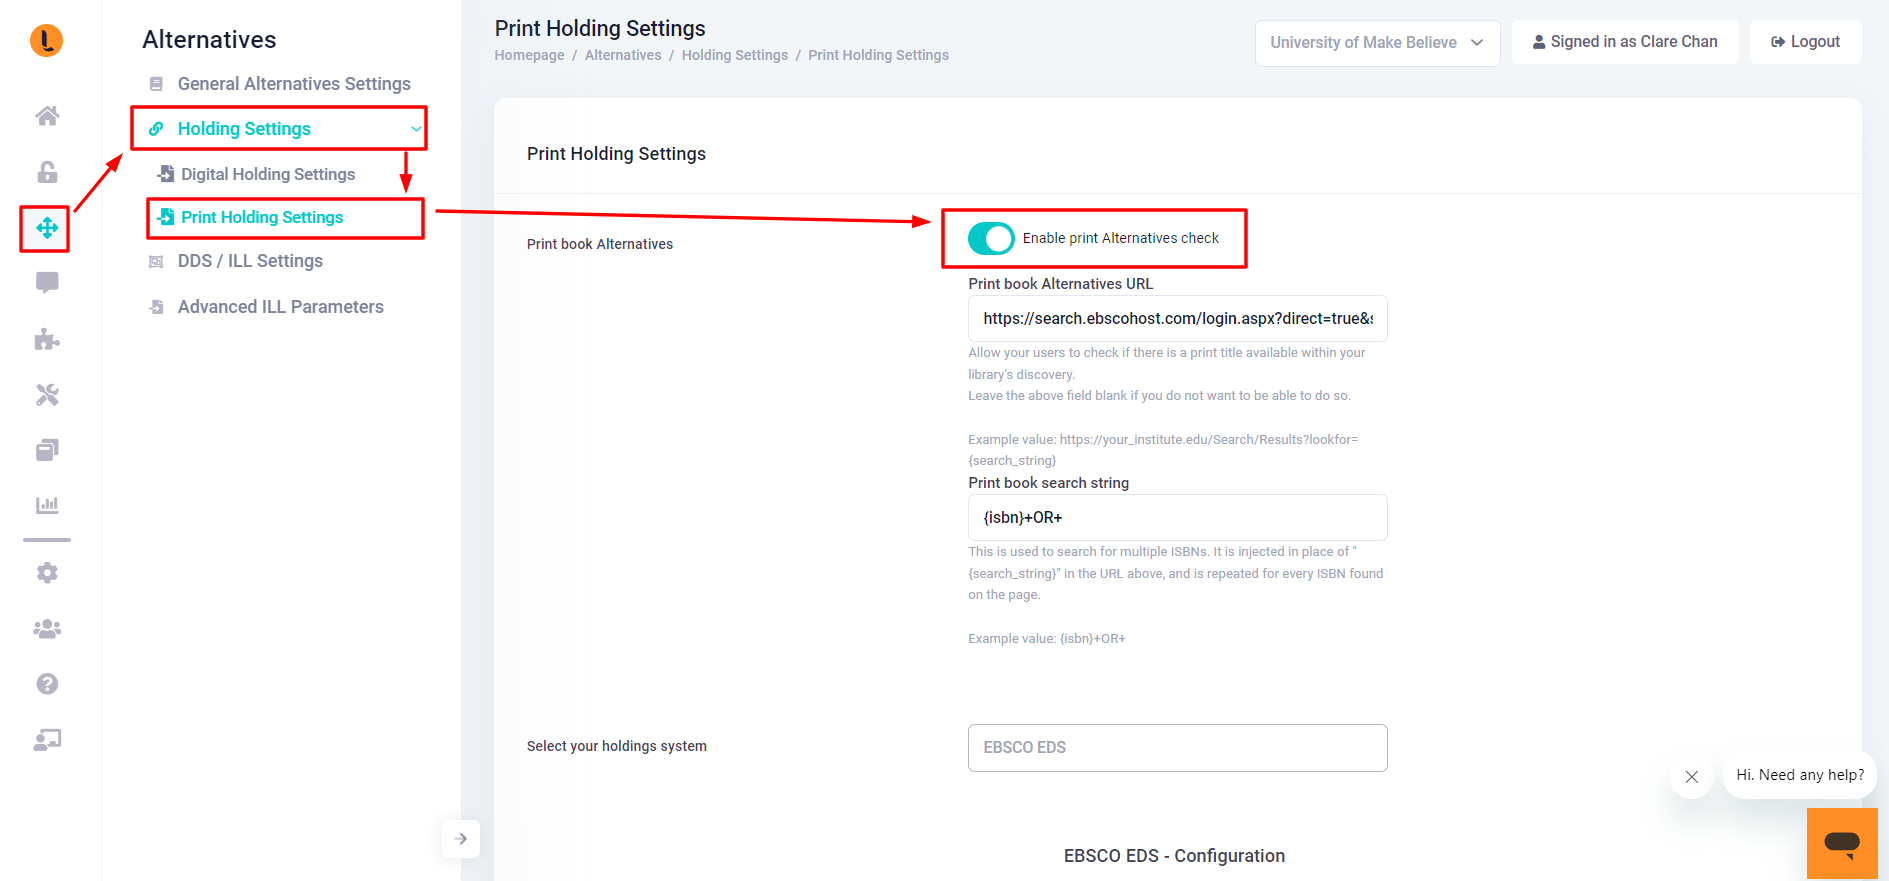Screen dimensions: 1889x881
Task: Open the holdings system EBSCO EDS selector
Action: click(1177, 748)
